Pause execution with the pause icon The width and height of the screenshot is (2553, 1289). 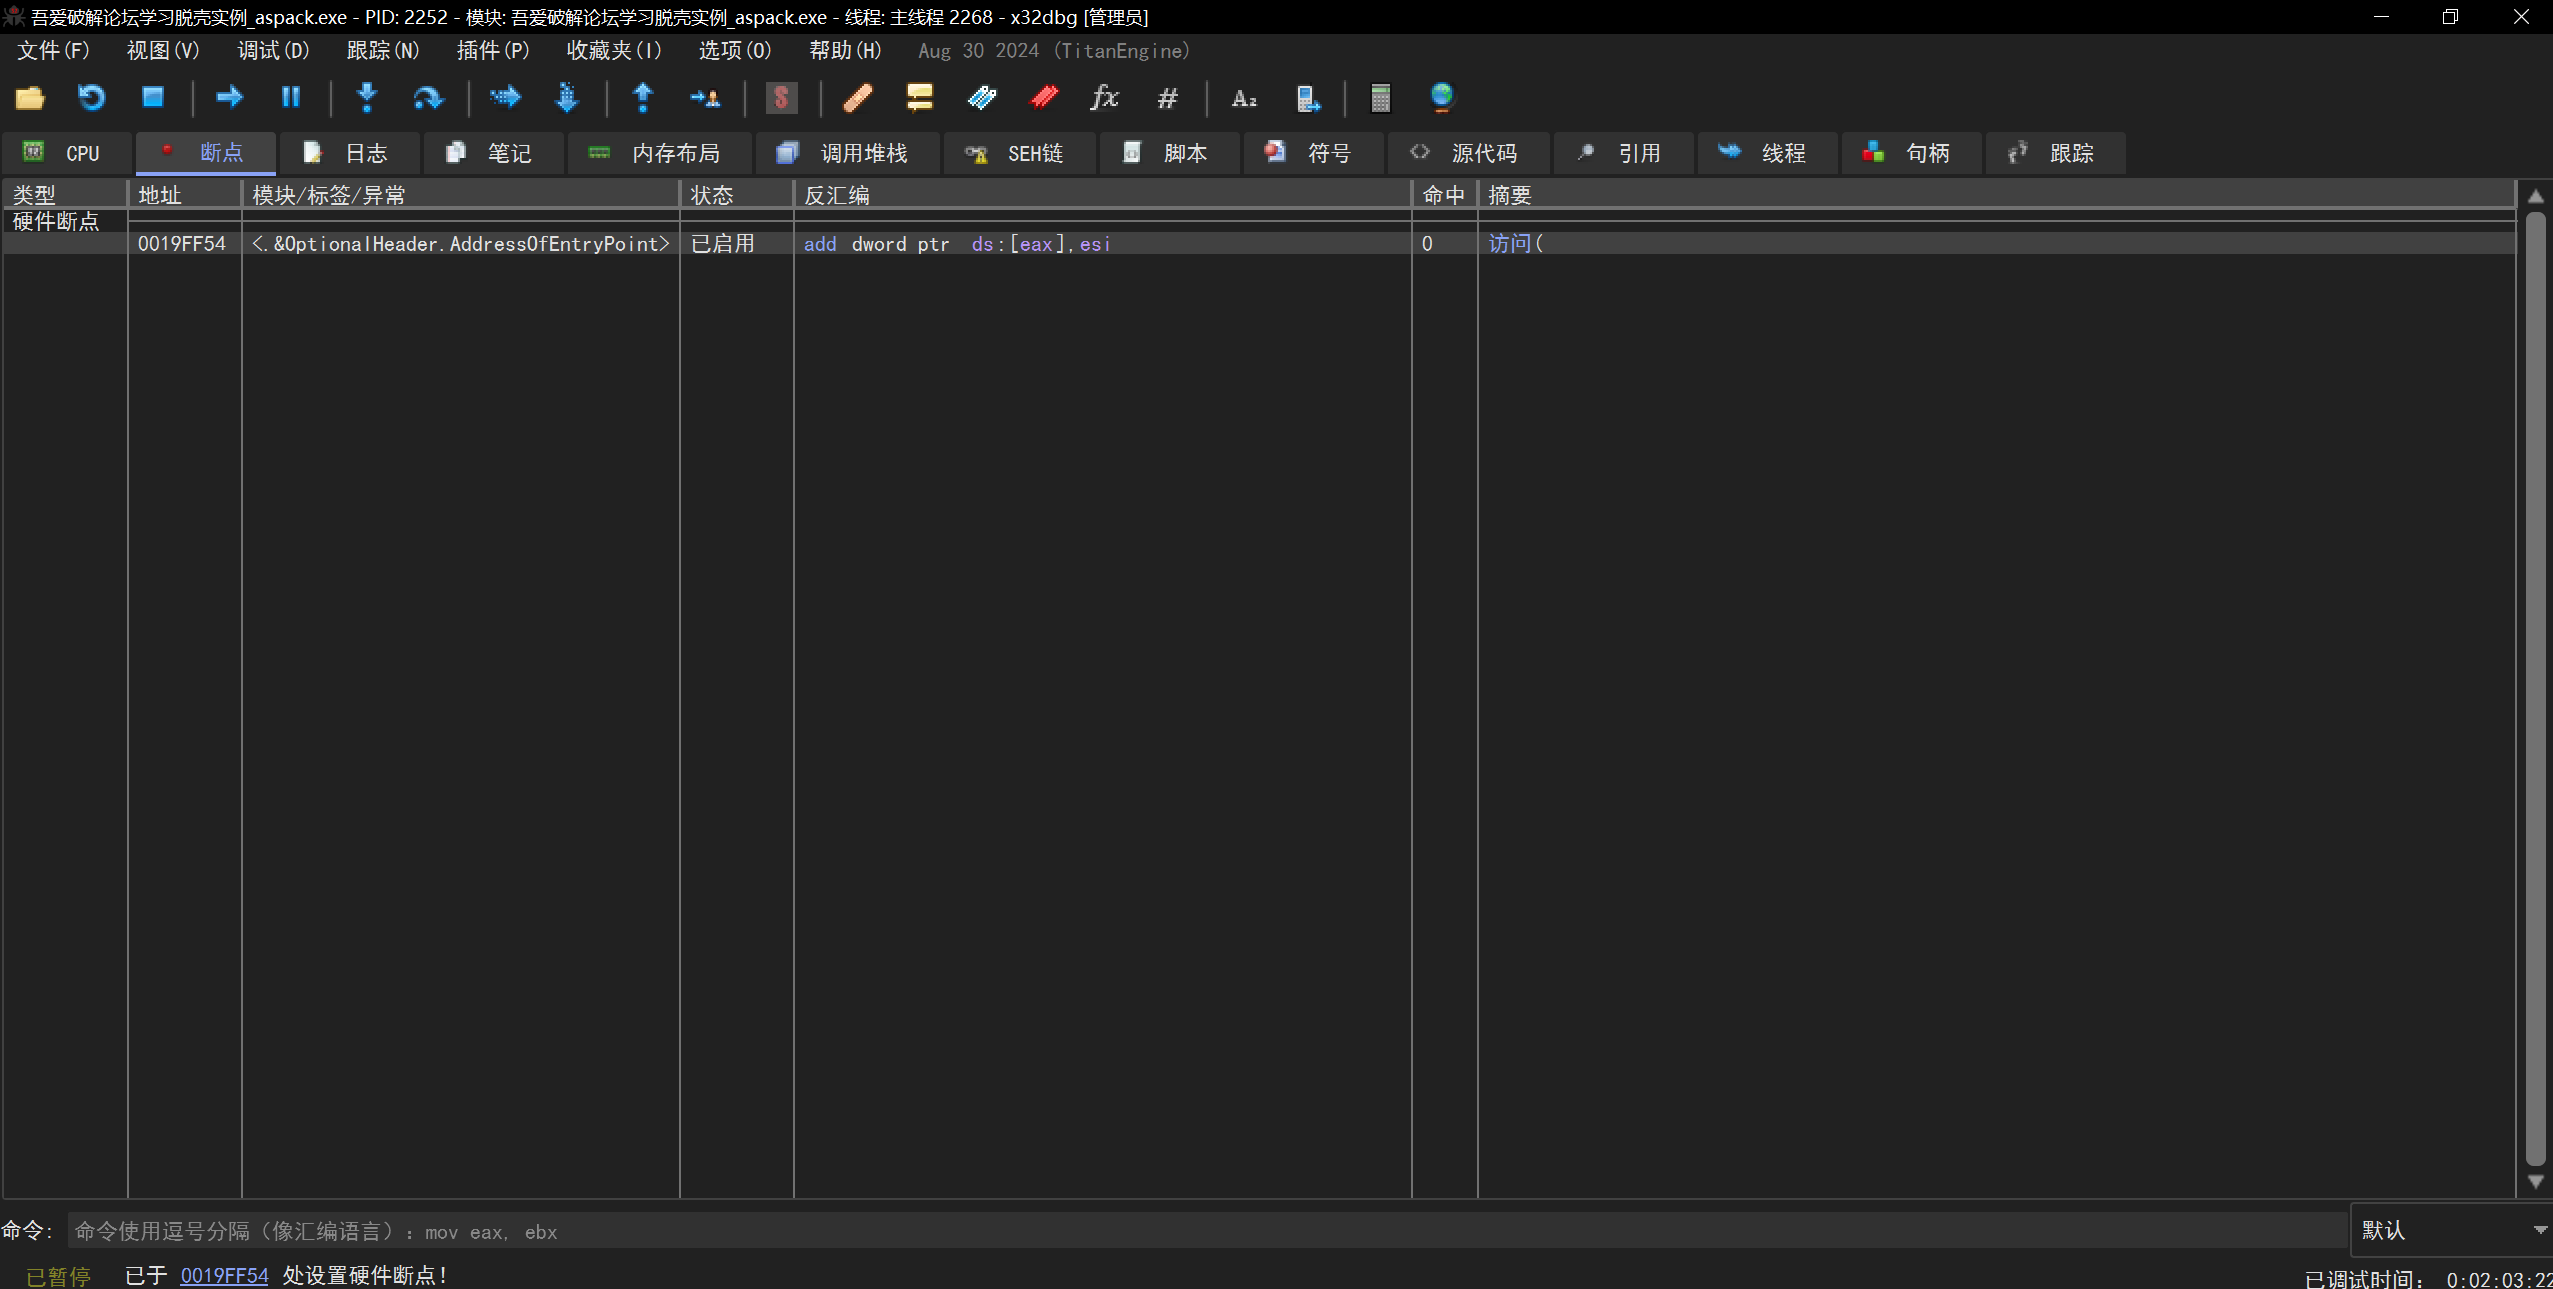coord(290,97)
